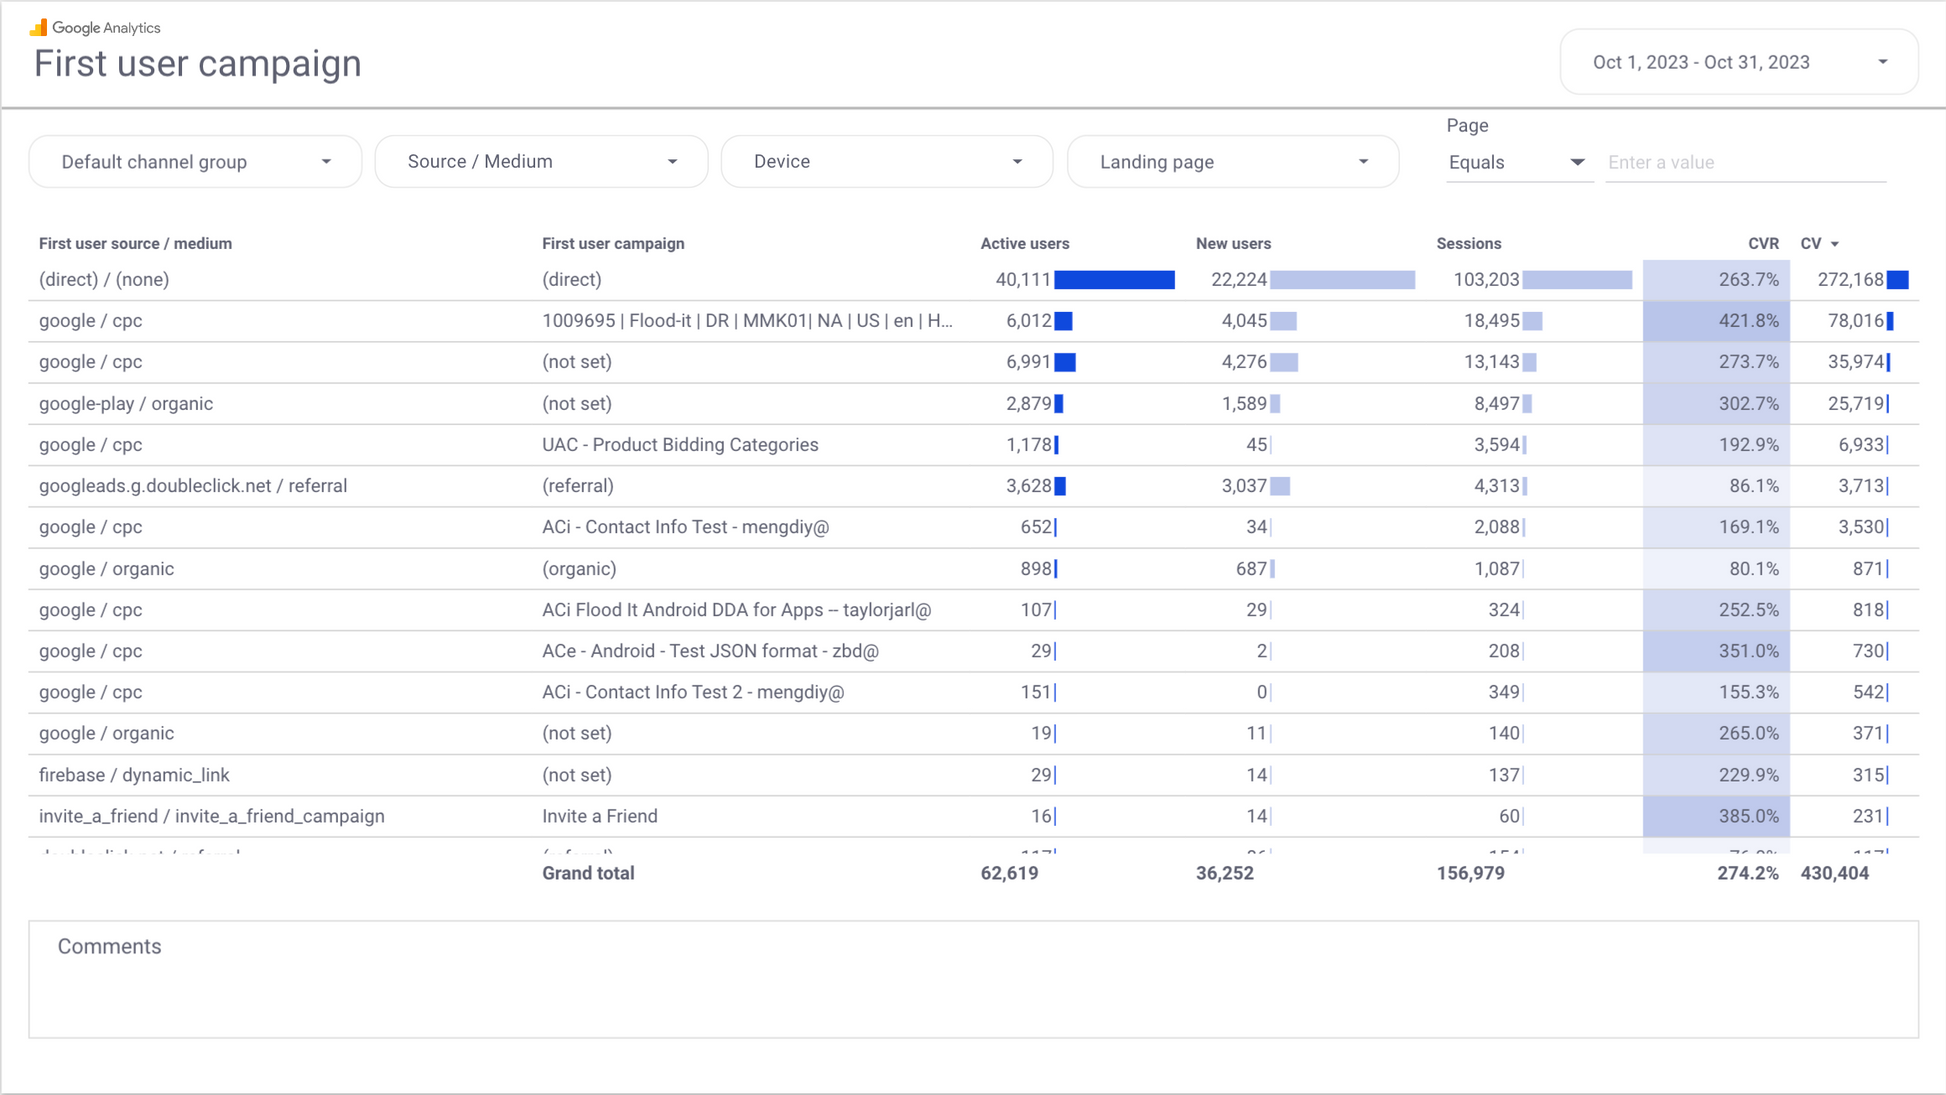This screenshot has width=1946, height=1095.
Task: Click the Page 'Enter a value' field
Action: [1744, 163]
